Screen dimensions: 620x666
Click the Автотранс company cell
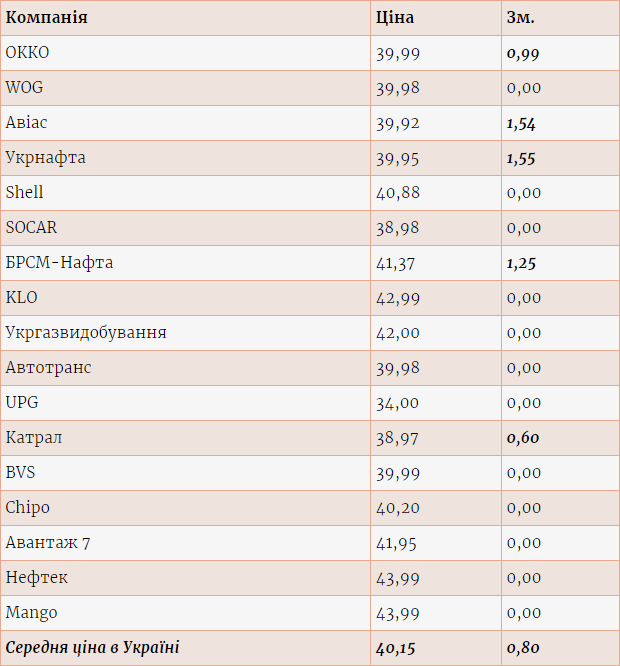48,368
